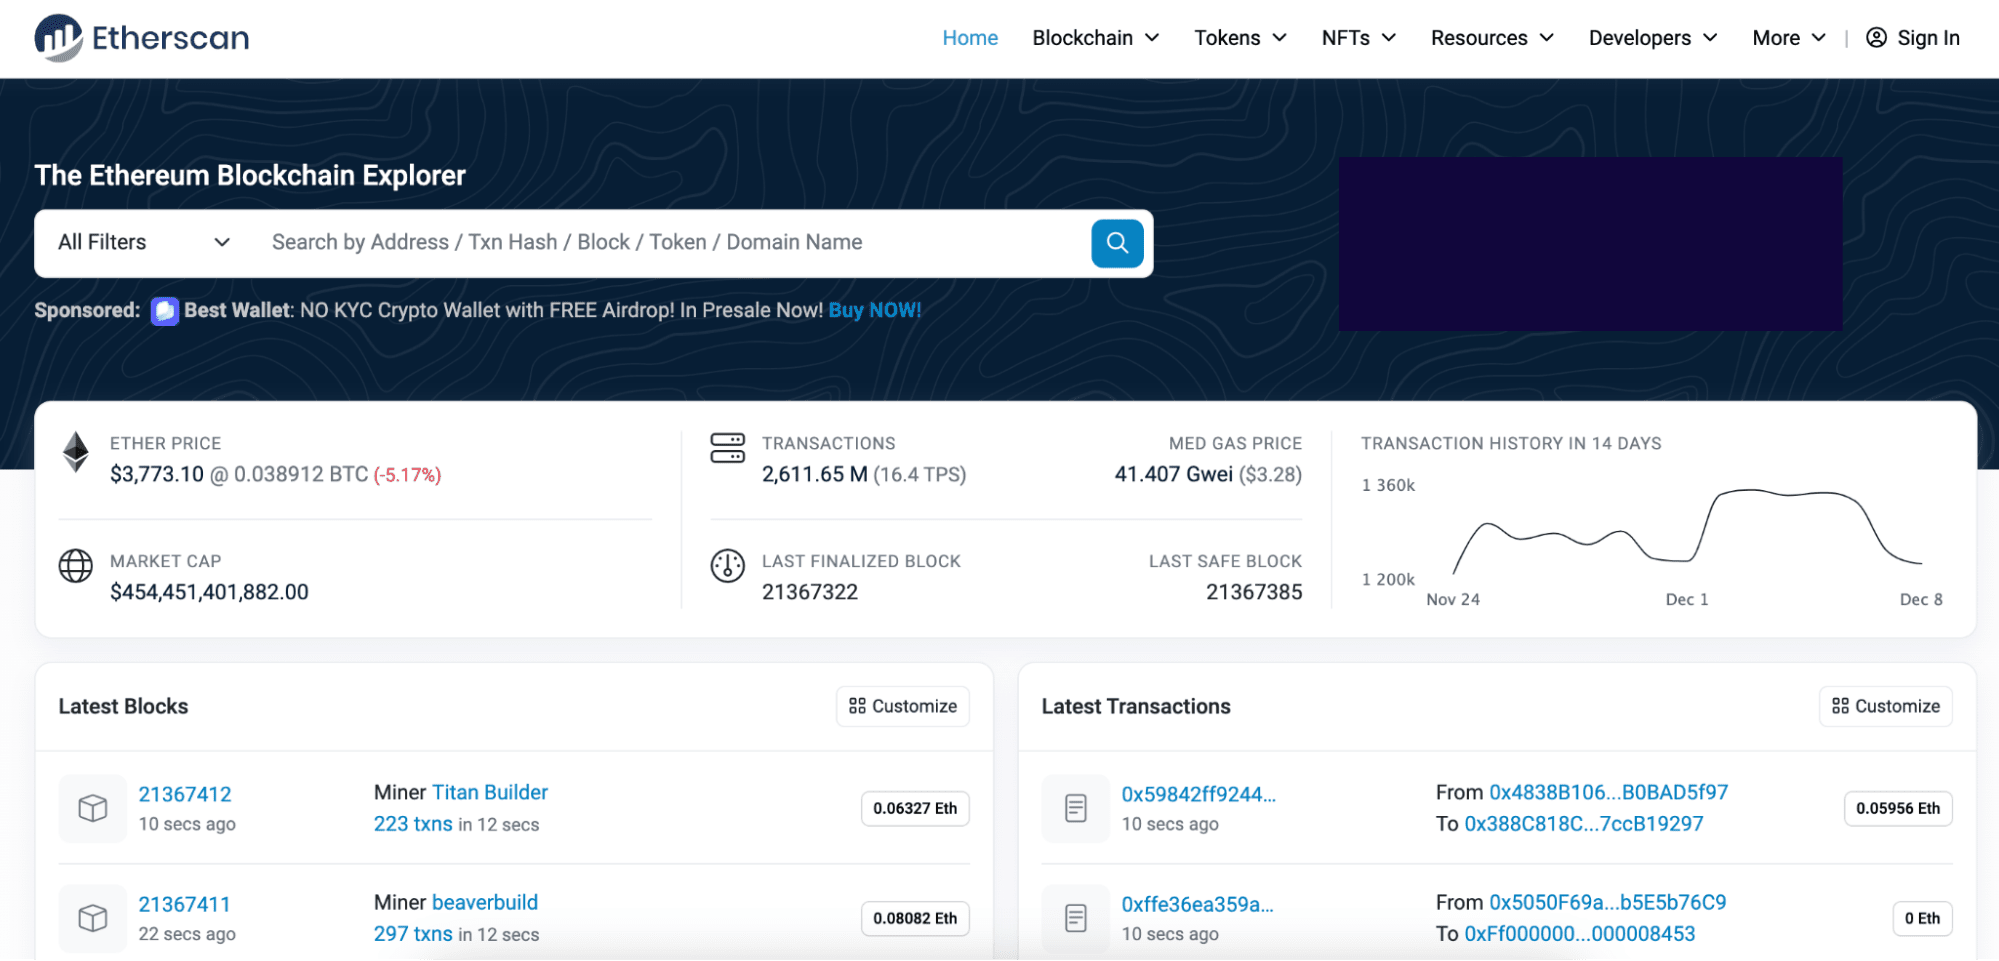This screenshot has width=1999, height=961.
Task: Expand the Blockchain menu
Action: [1095, 38]
